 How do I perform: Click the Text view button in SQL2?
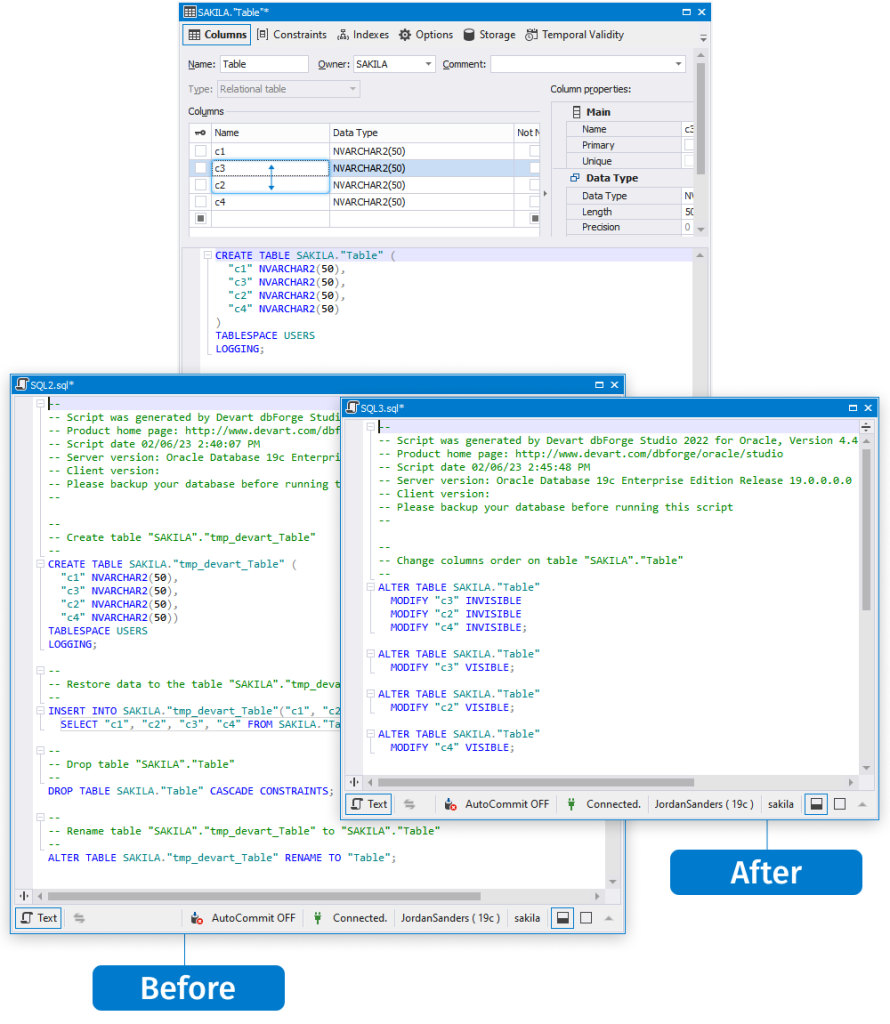pyautogui.click(x=39, y=918)
